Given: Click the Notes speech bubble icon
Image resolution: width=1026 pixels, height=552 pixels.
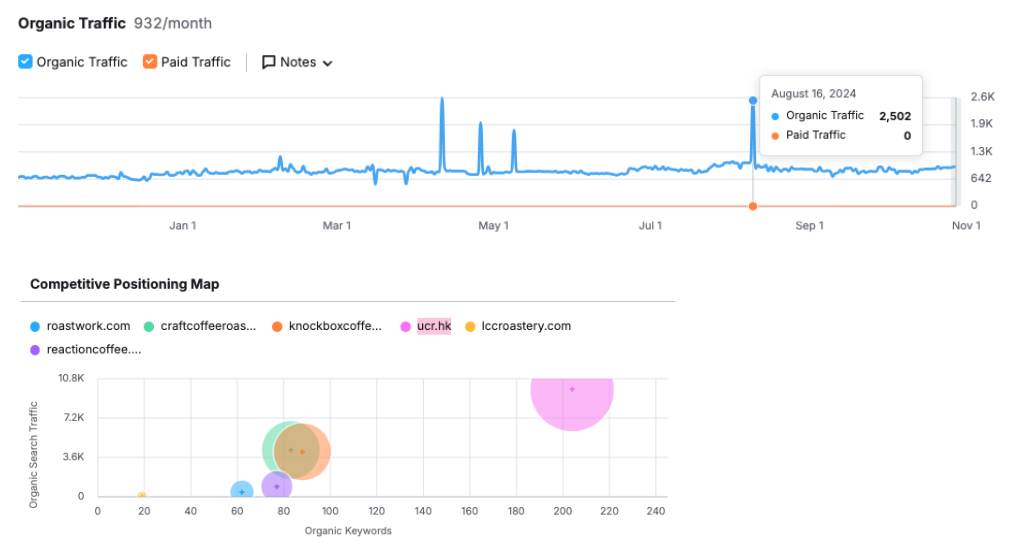Looking at the screenshot, I should (269, 62).
